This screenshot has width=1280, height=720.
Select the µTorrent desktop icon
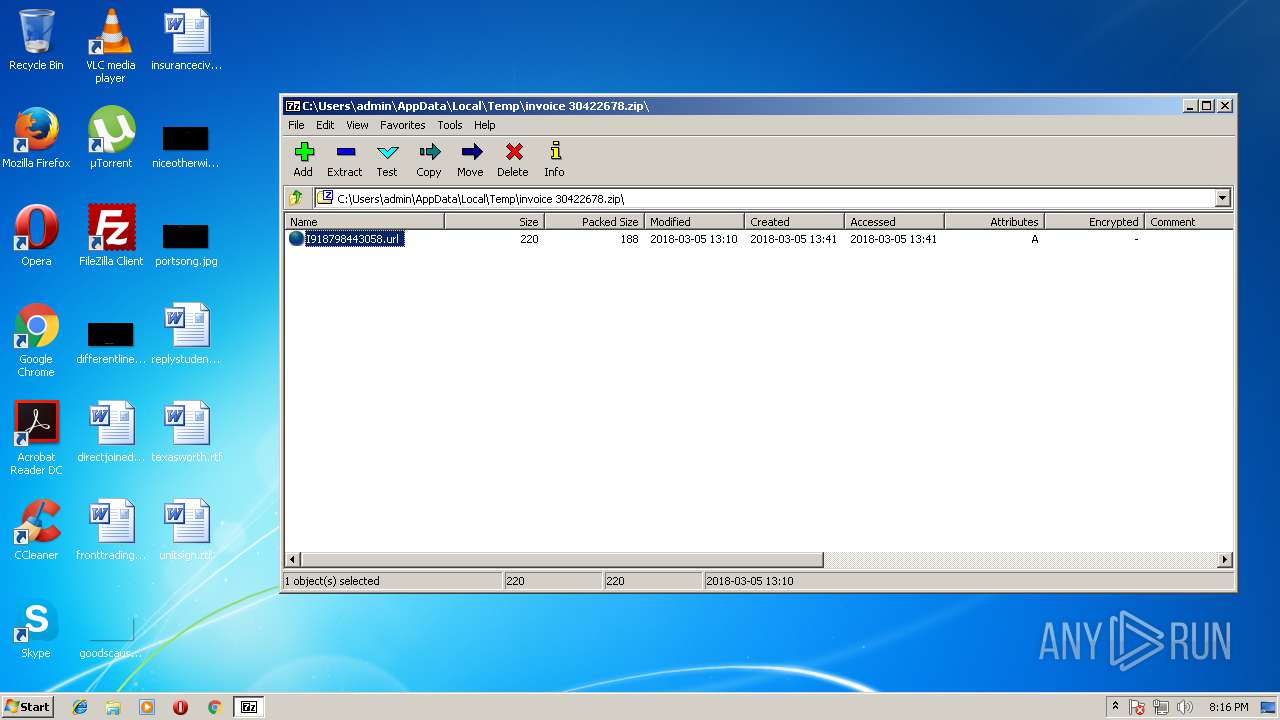(110, 138)
